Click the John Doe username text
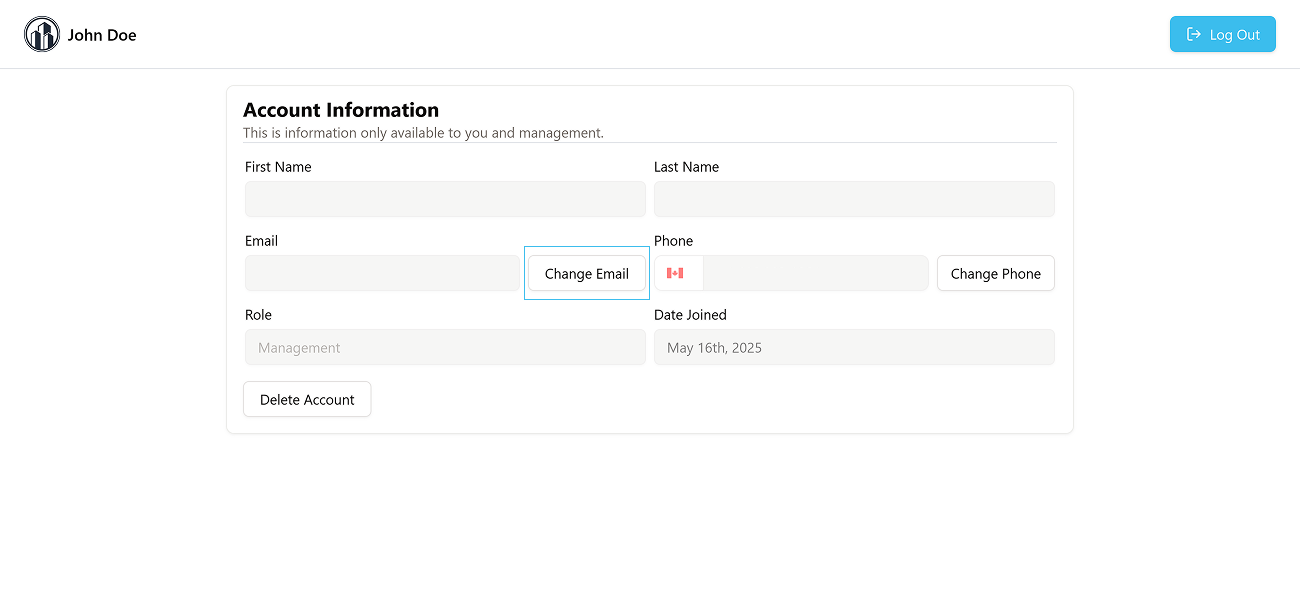 102,35
